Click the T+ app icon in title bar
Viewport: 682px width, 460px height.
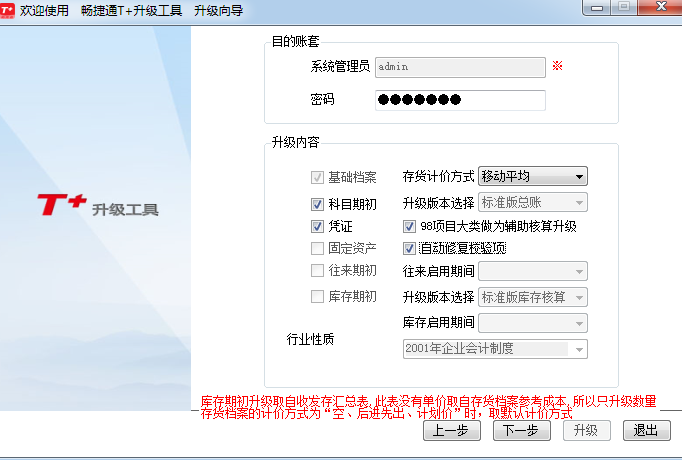pyautogui.click(x=7, y=10)
